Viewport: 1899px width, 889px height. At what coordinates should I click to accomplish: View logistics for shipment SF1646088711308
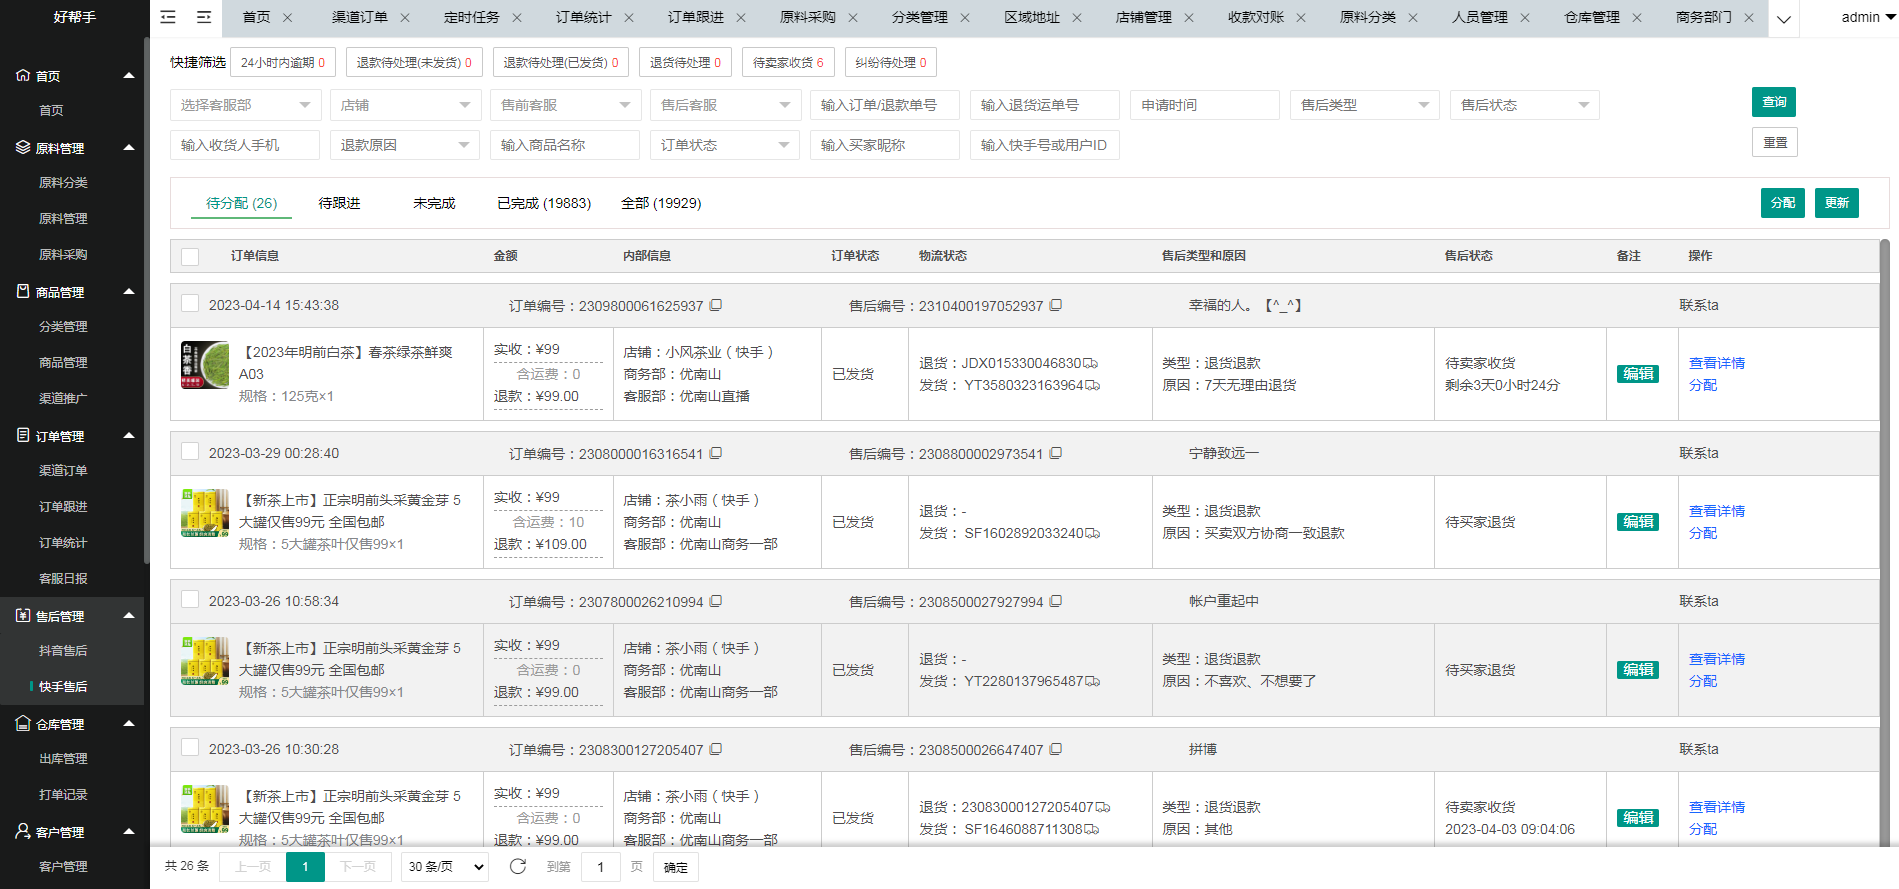[1093, 829]
